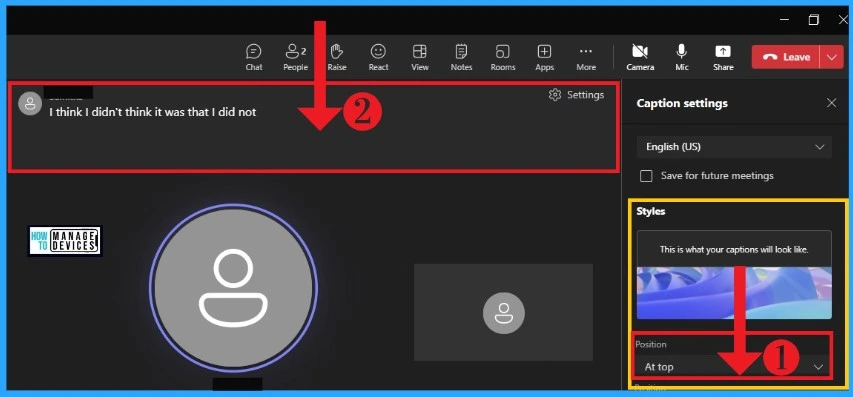The image size is (853, 397).
Task: Open the More actions menu
Action: [586, 58]
